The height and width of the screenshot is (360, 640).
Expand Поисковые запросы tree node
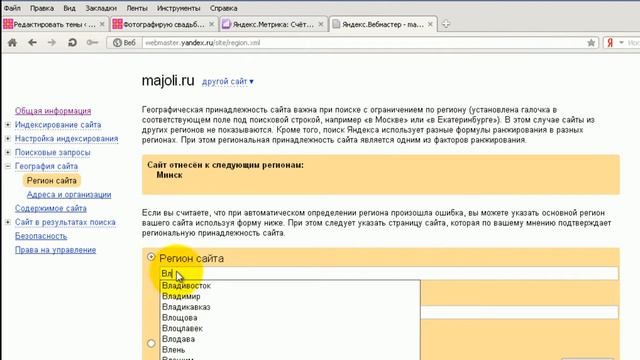coord(8,152)
